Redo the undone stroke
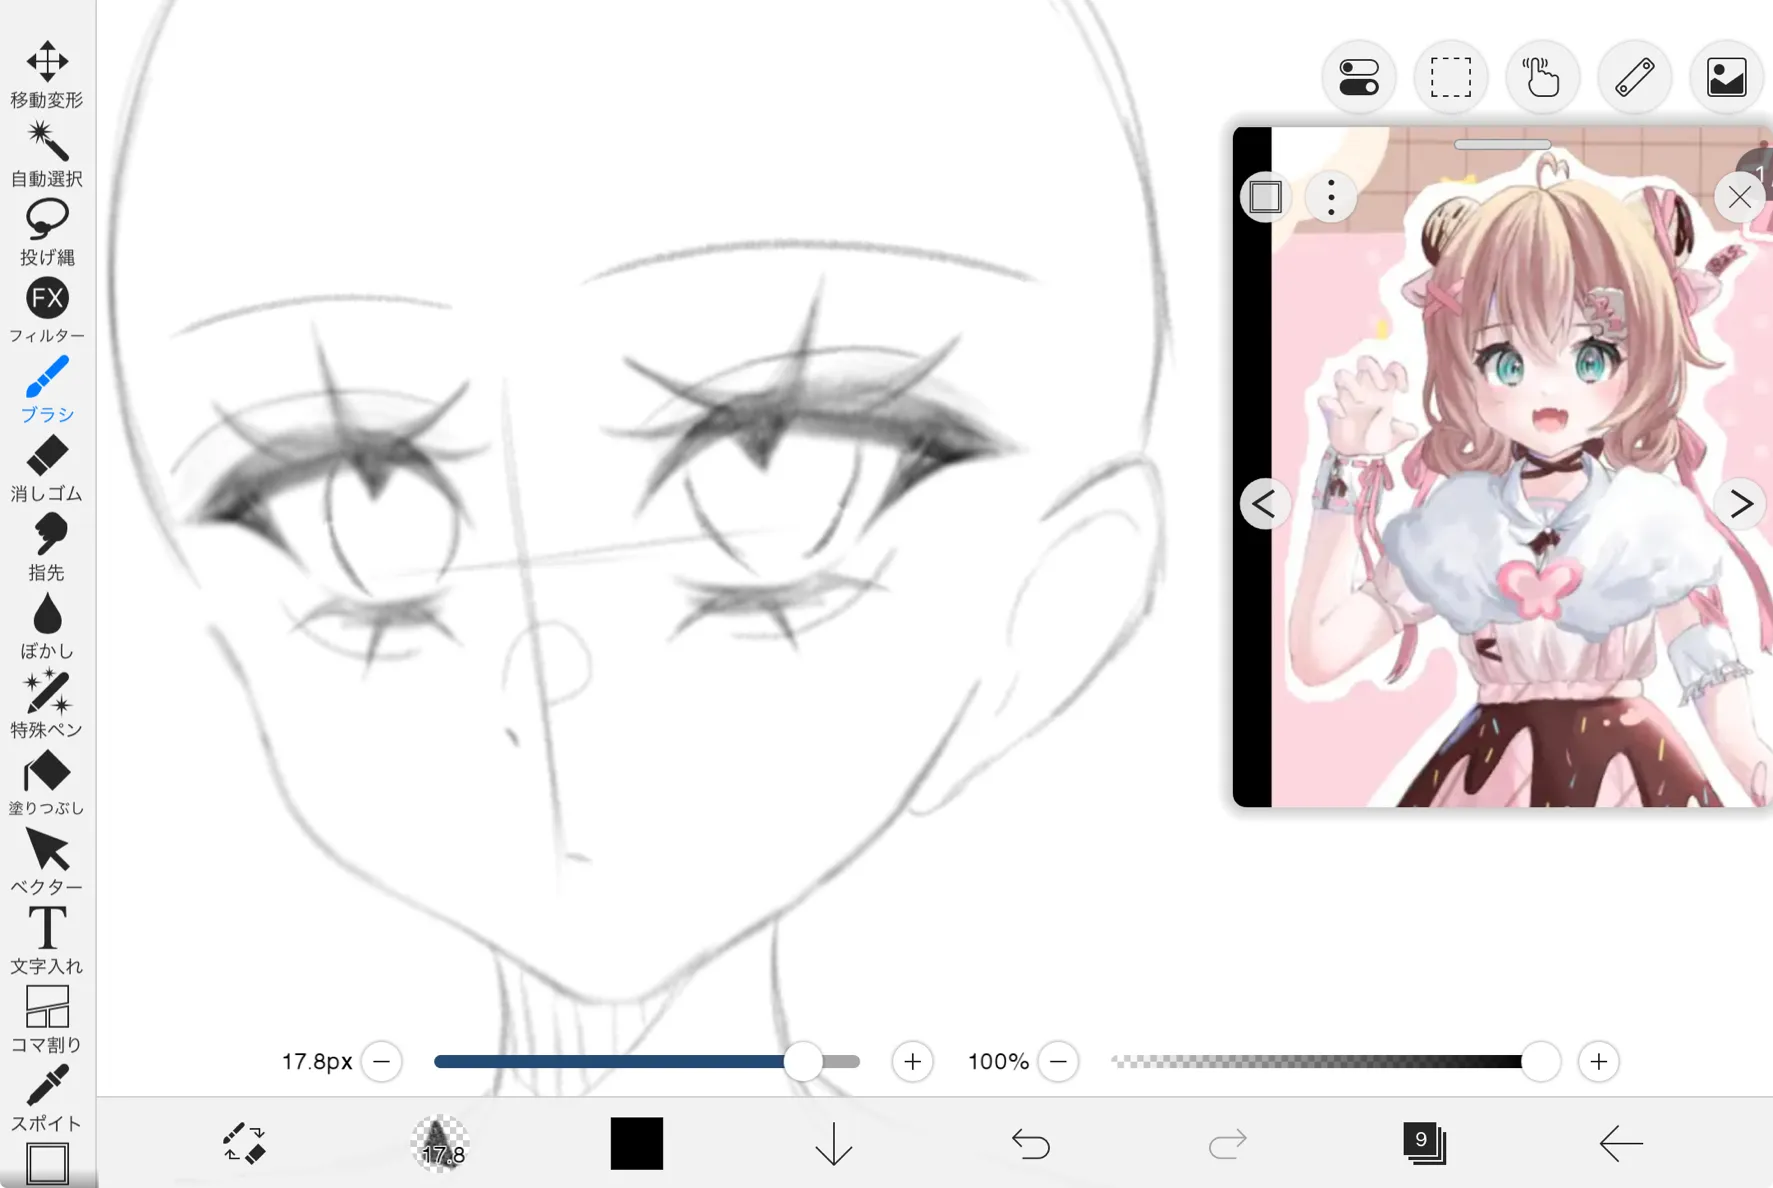This screenshot has height=1188, width=1773. pos(1227,1143)
